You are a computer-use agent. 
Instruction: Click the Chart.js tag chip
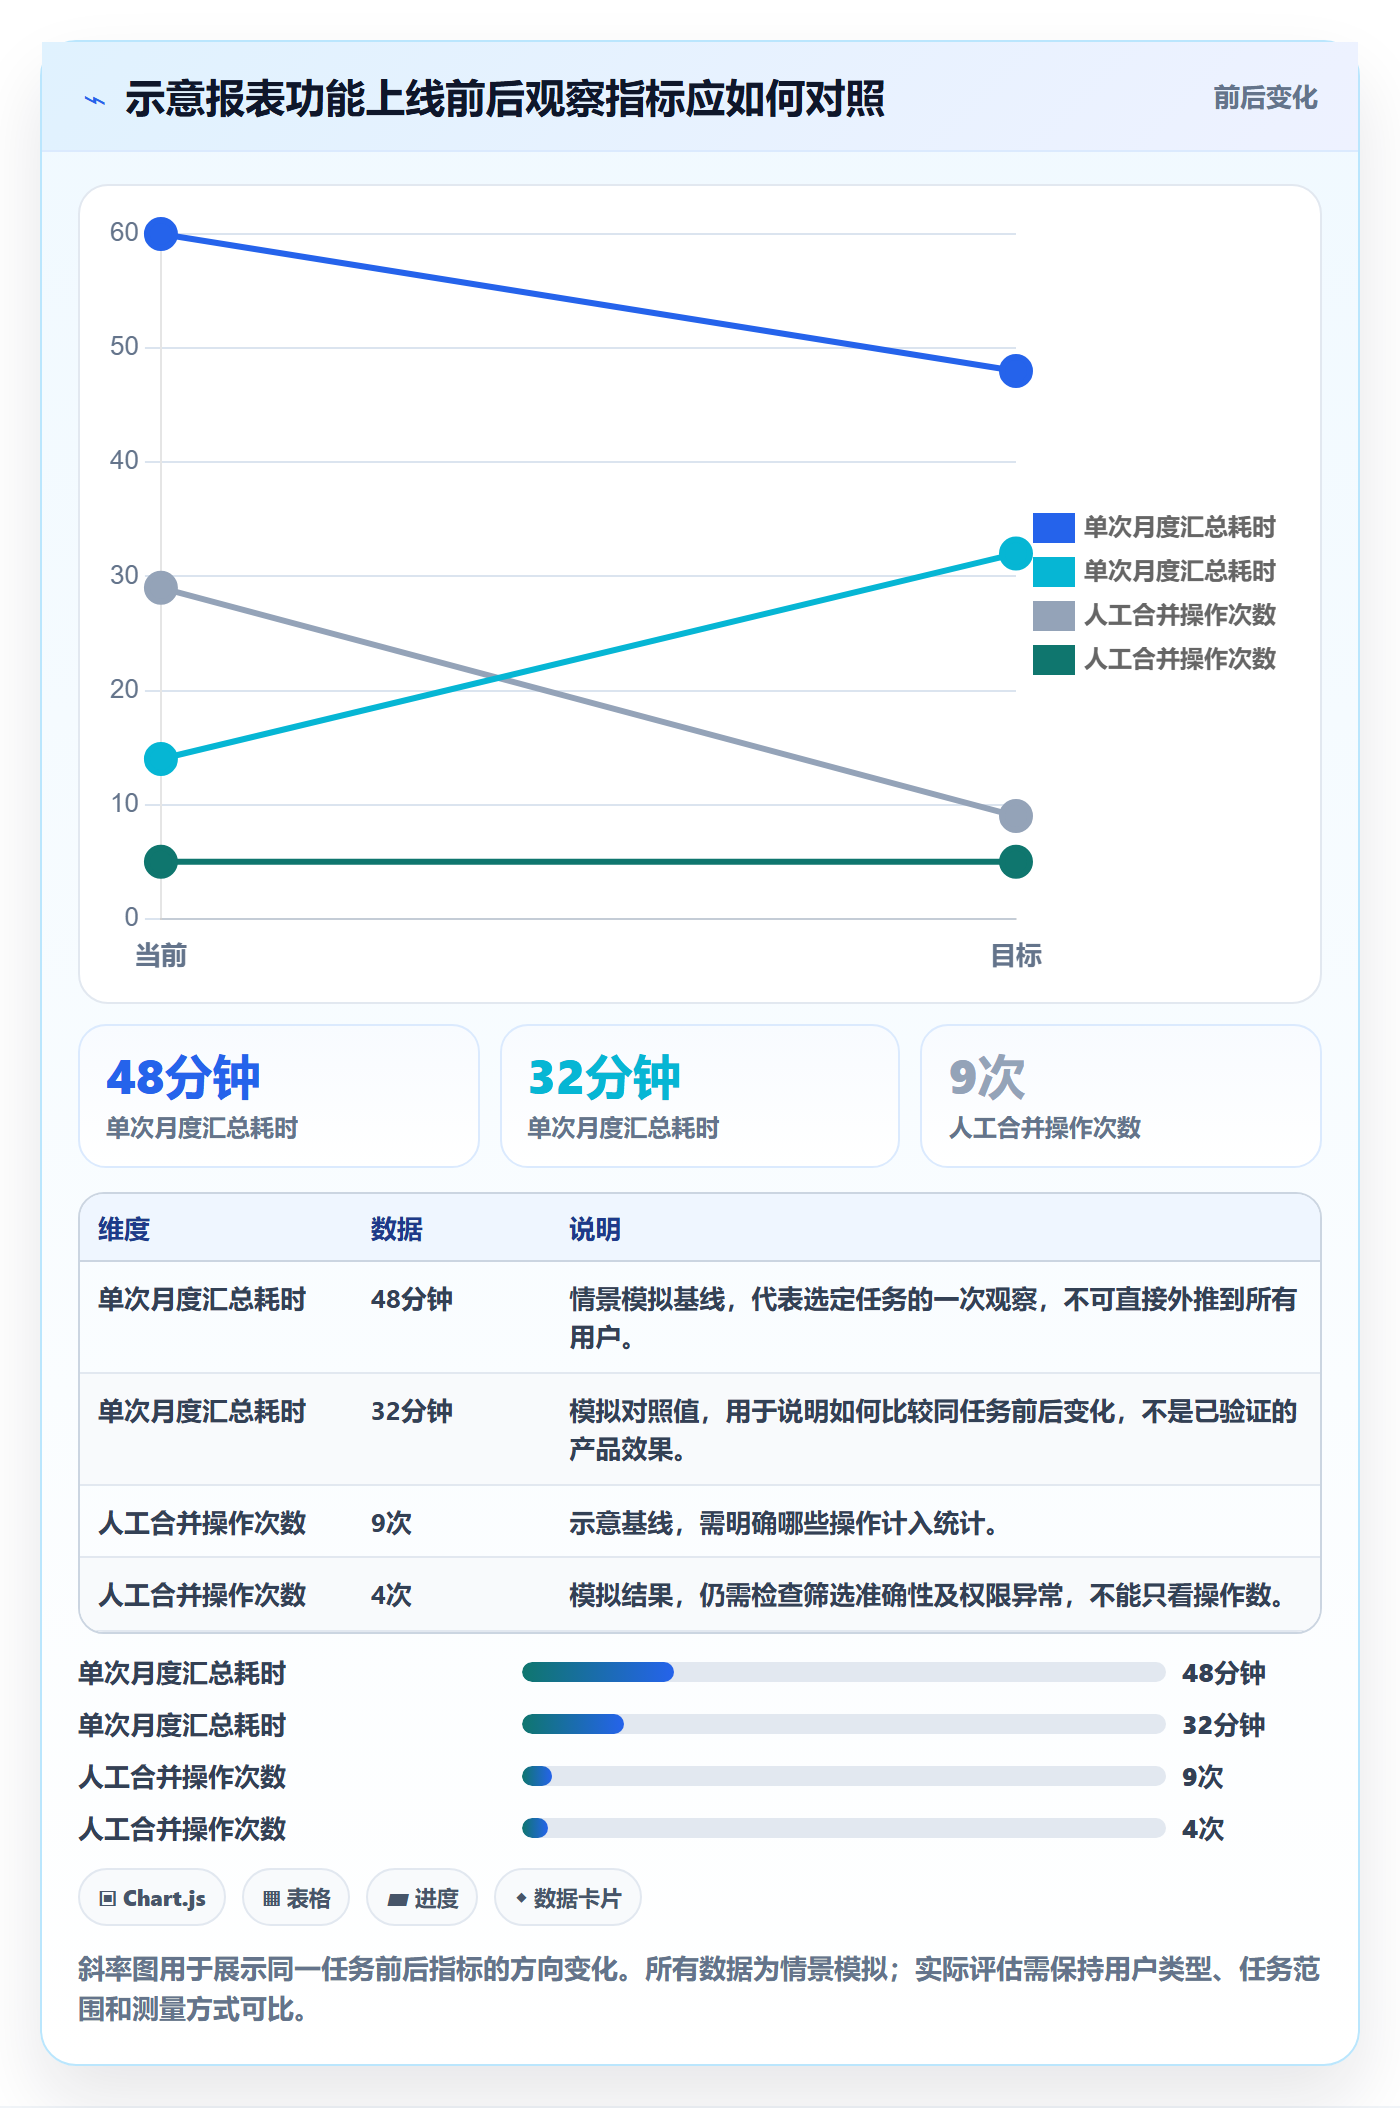pyautogui.click(x=152, y=1898)
